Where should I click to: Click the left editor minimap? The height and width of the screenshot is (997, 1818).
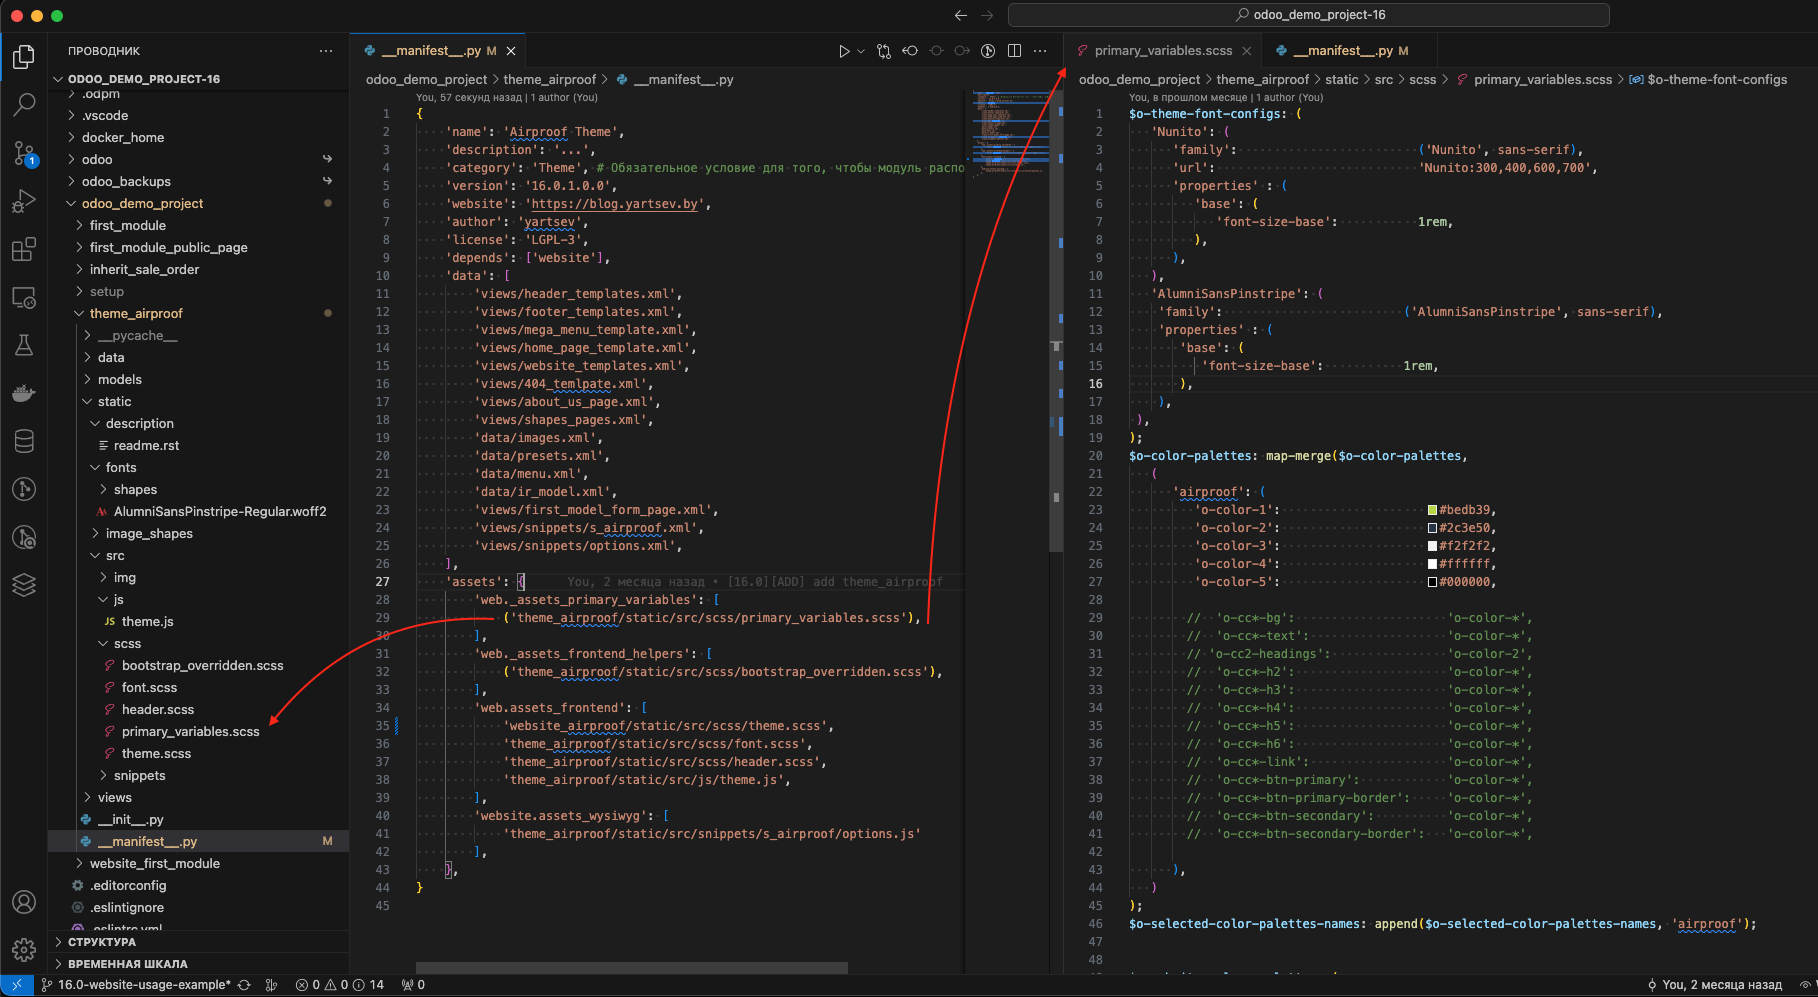1010,135
